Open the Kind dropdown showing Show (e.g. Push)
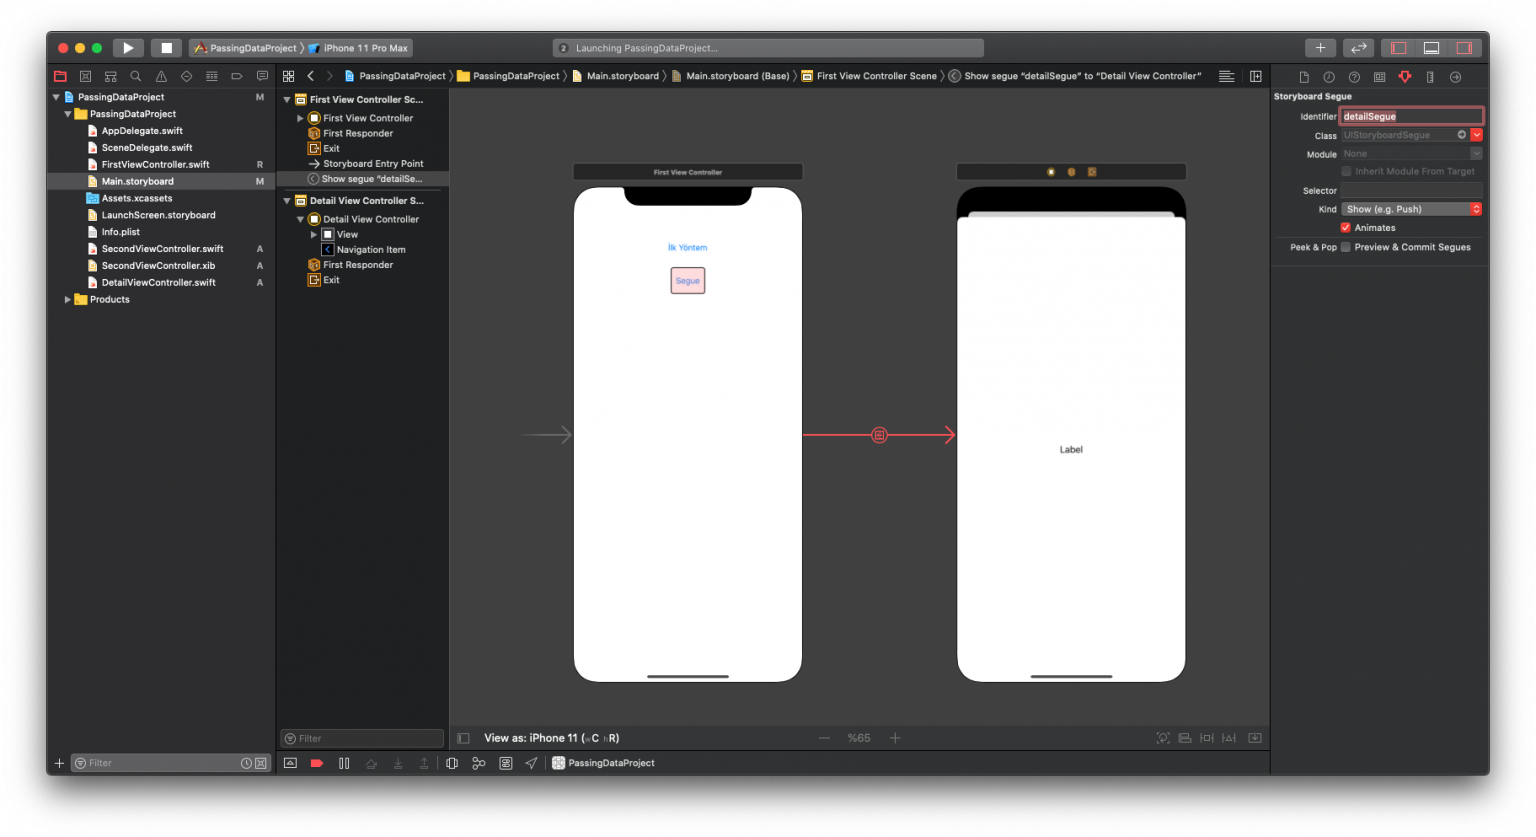Viewport: 1536px width, 837px height. click(x=1410, y=208)
